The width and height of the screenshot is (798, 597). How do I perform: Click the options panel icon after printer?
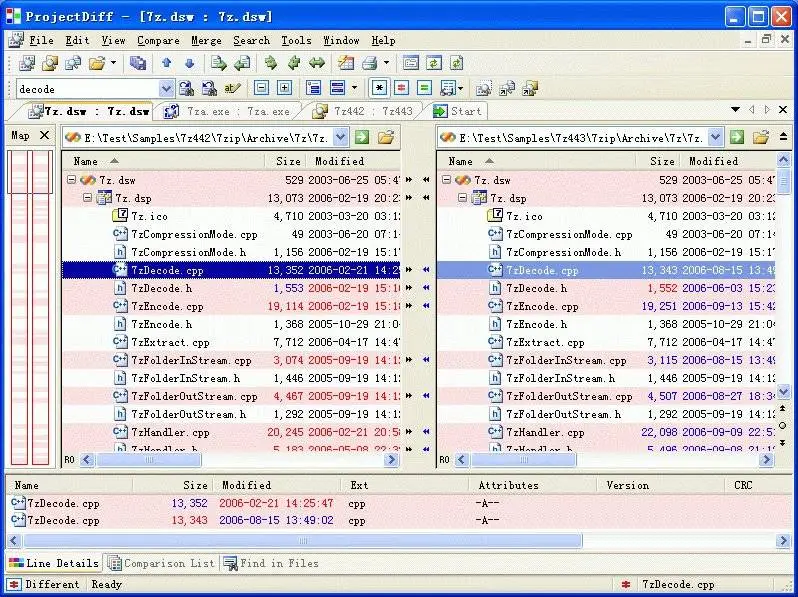pos(411,63)
